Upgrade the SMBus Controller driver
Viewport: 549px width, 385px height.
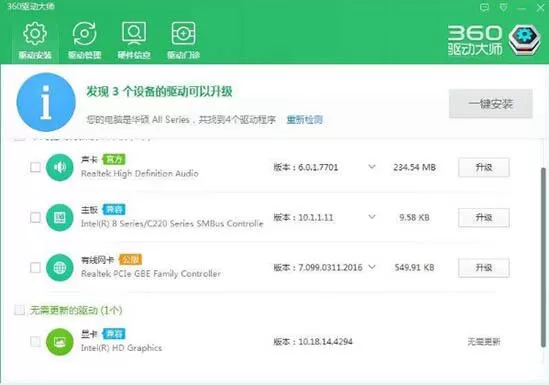tap(484, 218)
